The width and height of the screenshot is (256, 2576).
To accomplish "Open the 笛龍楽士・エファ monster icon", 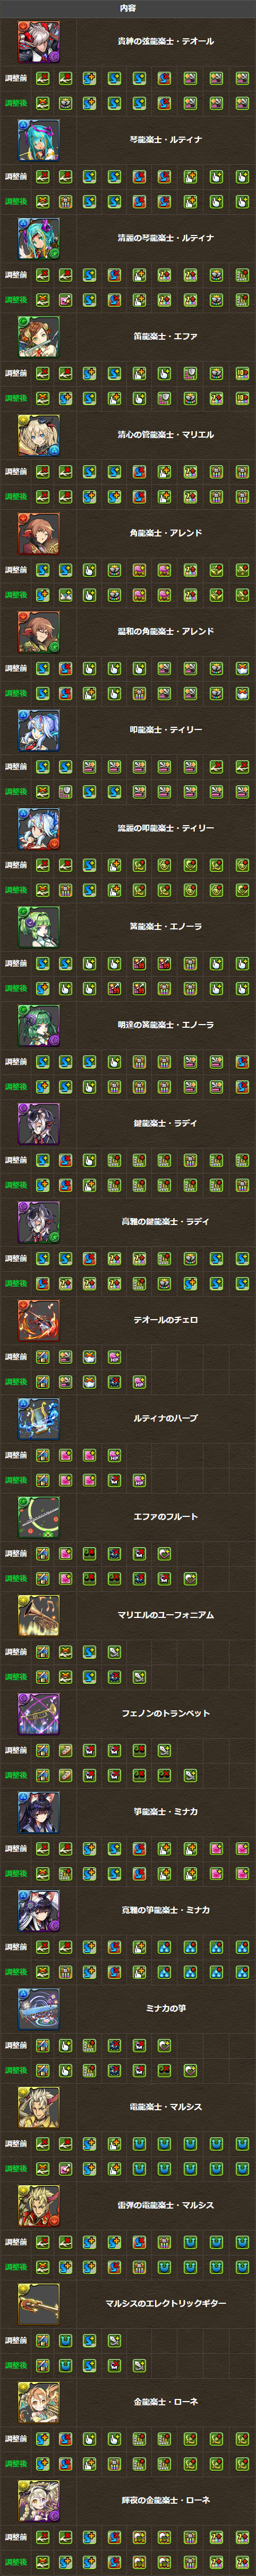I will tap(38, 337).
